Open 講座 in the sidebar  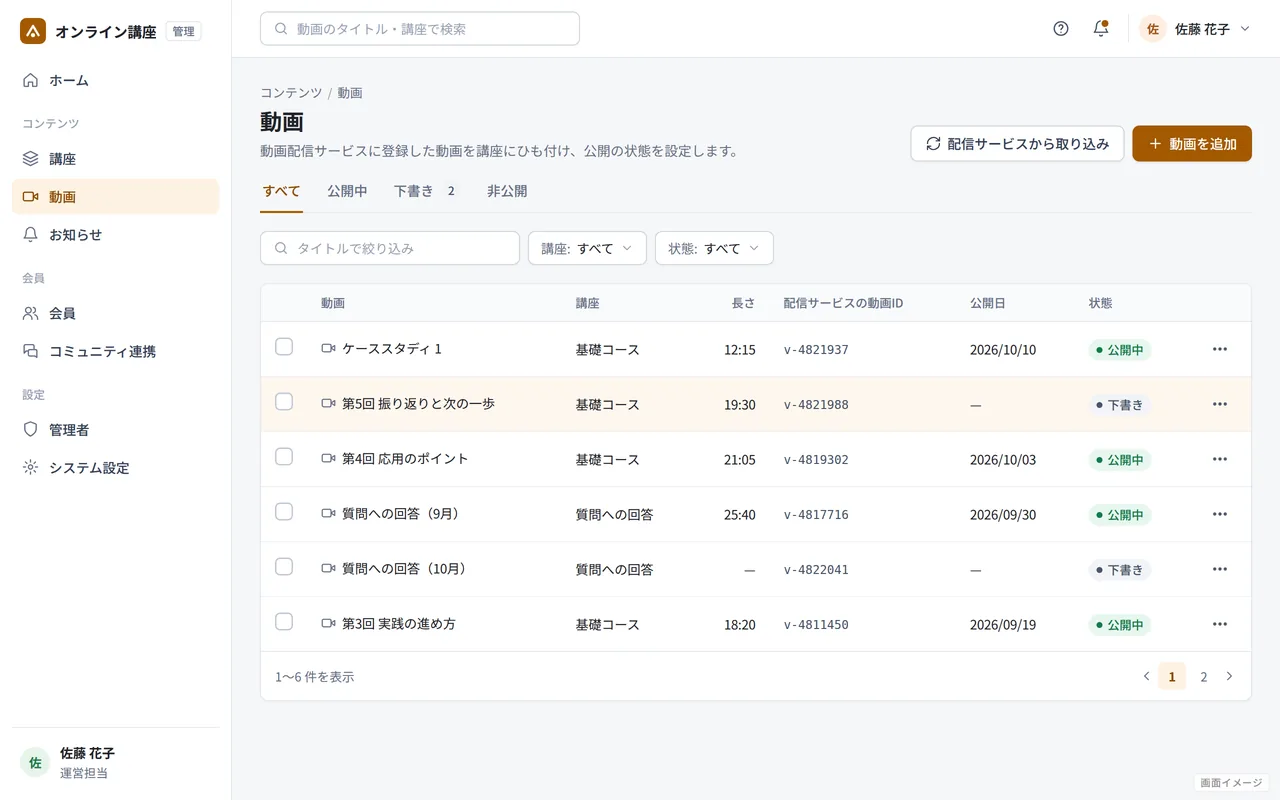click(116, 158)
